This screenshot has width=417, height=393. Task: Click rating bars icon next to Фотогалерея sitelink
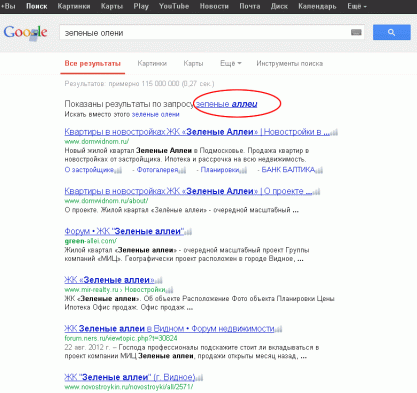[182, 170]
